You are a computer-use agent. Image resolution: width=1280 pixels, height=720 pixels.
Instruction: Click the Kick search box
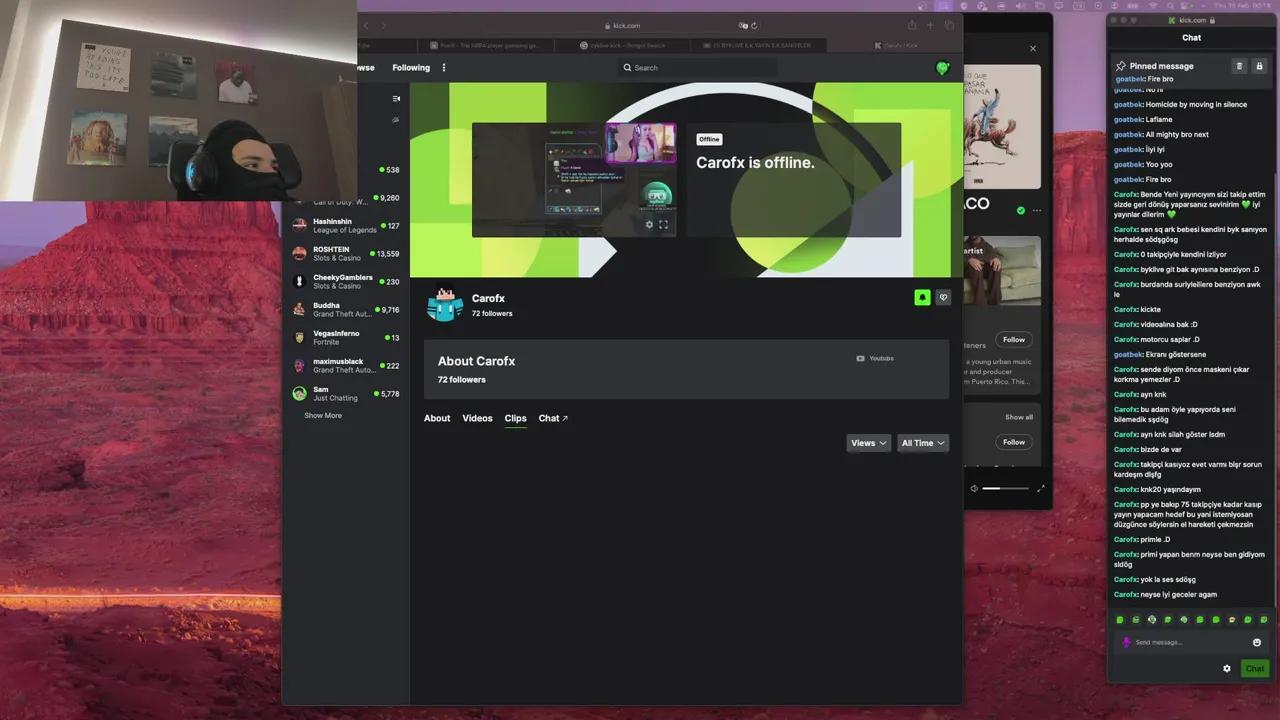[x=696, y=68]
